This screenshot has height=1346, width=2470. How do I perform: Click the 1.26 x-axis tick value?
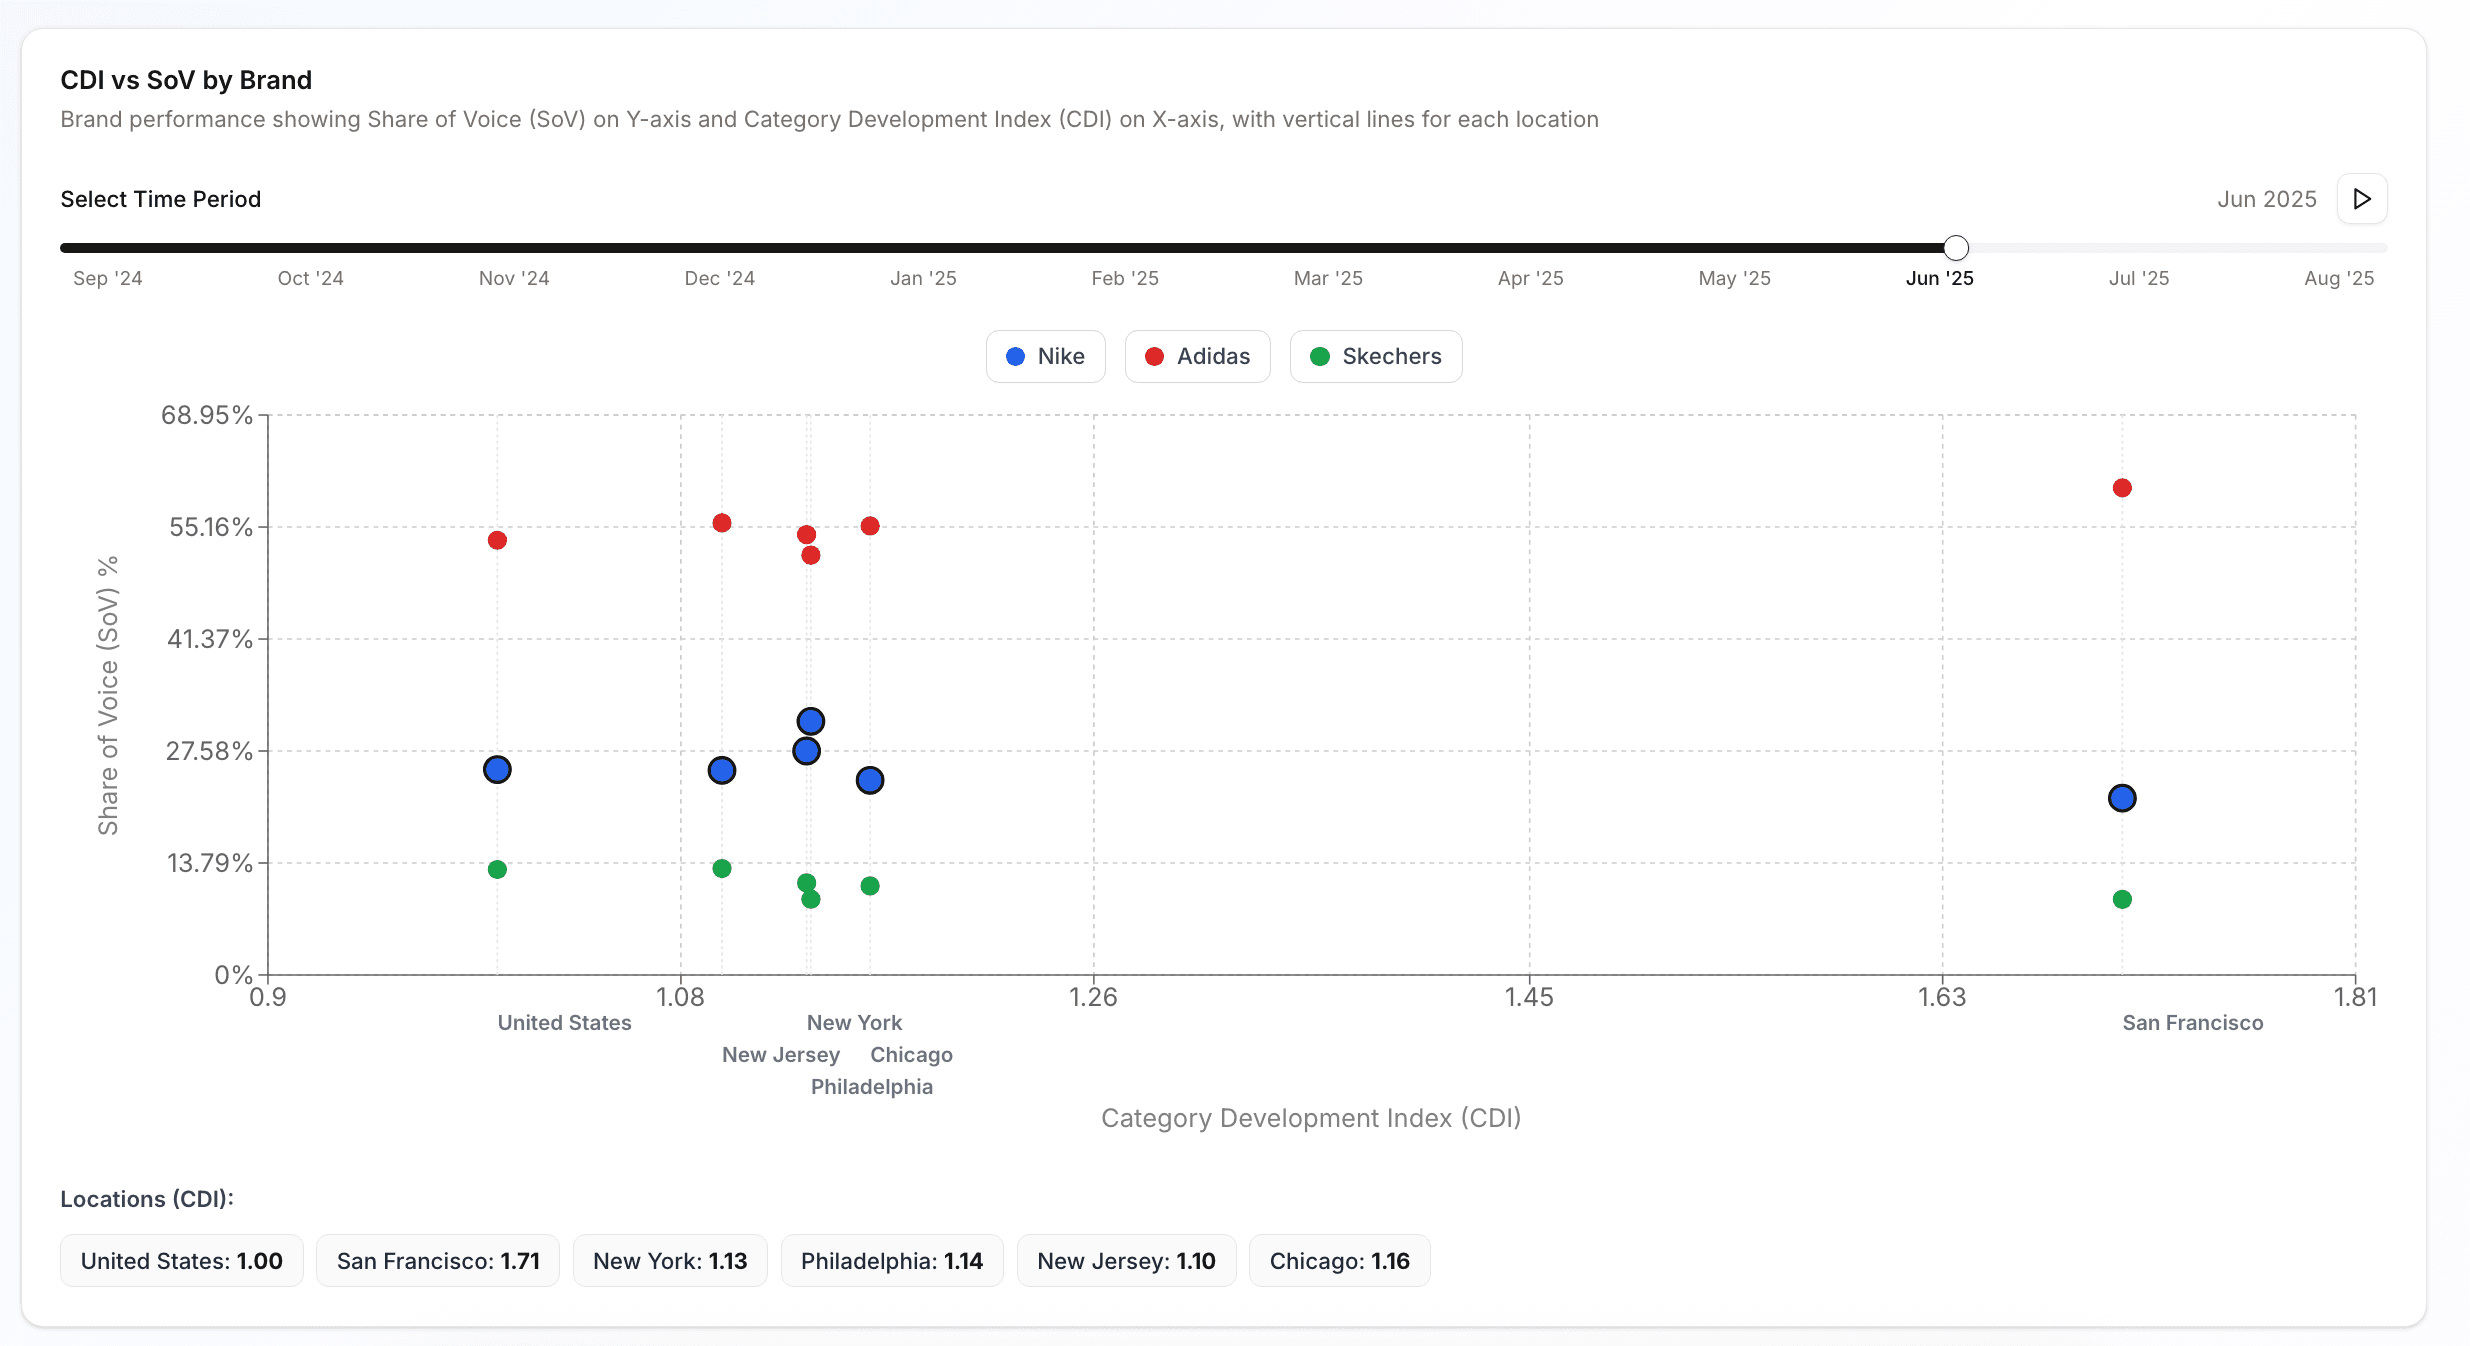1093,997
